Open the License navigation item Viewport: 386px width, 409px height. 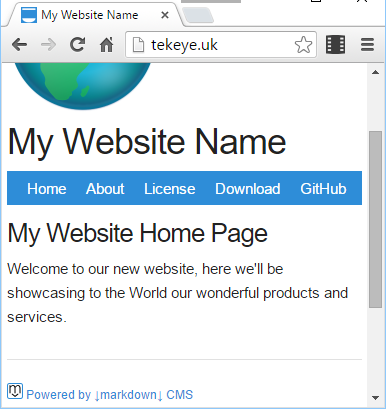[x=170, y=189]
